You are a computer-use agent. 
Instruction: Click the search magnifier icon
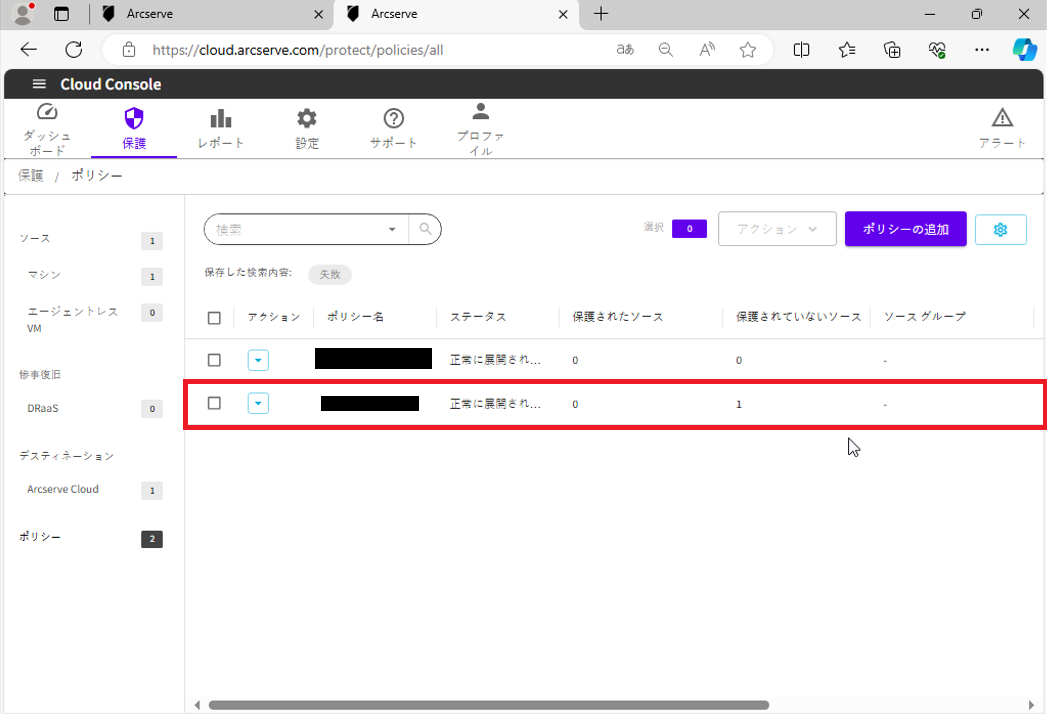click(425, 229)
